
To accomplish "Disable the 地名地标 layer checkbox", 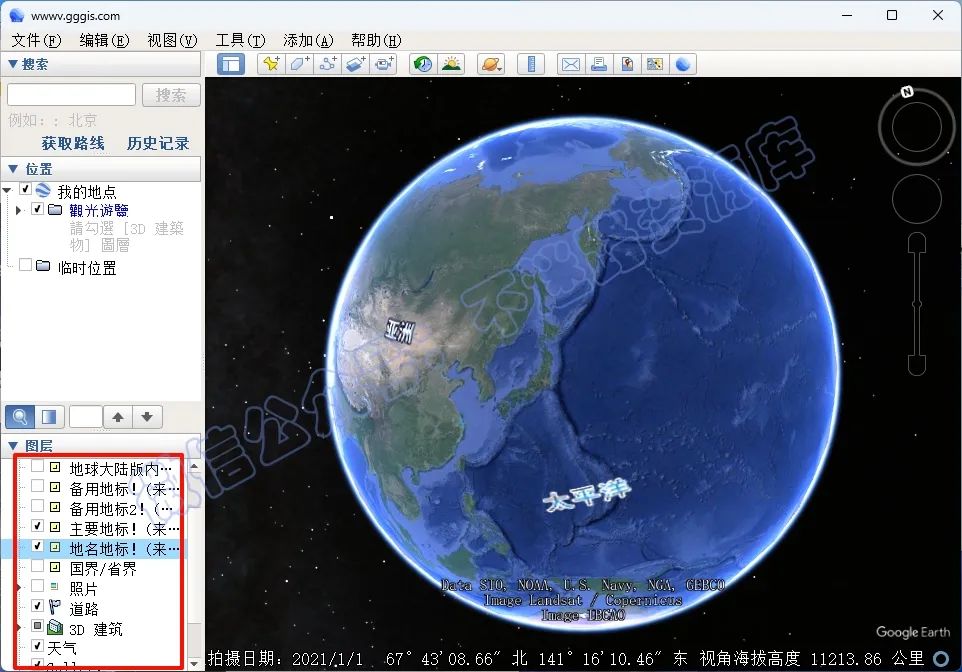I will (x=37, y=546).
